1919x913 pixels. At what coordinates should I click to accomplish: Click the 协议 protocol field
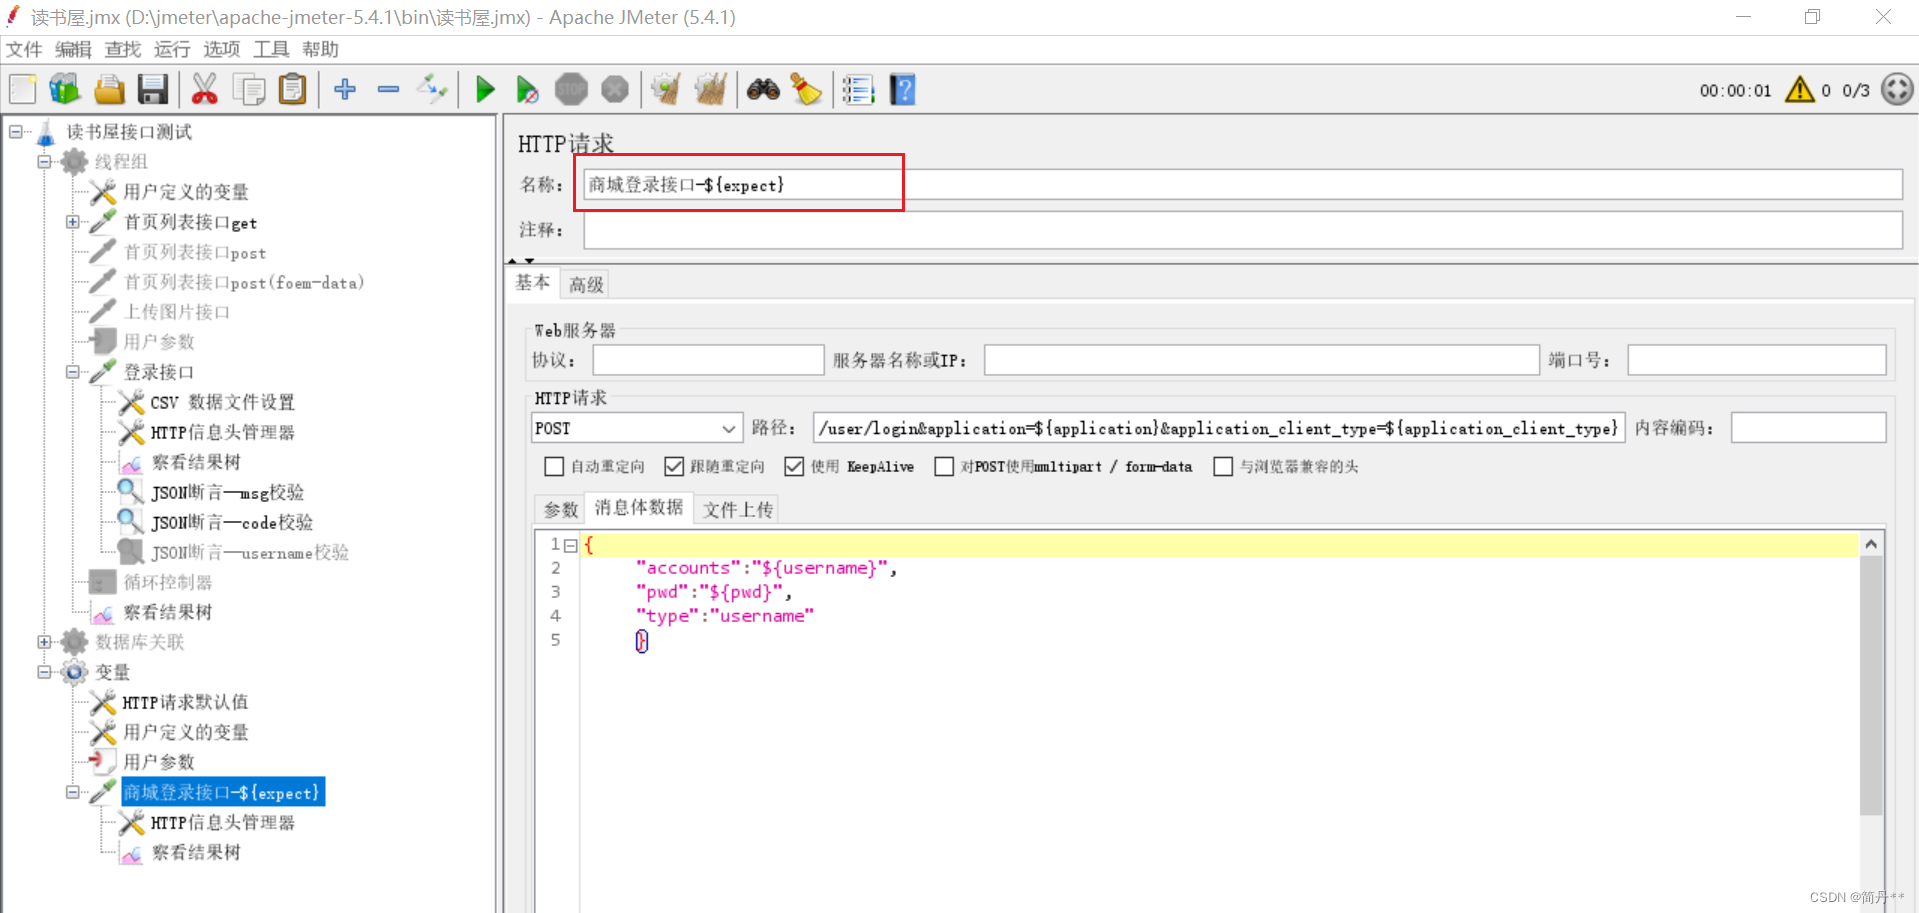tap(708, 360)
